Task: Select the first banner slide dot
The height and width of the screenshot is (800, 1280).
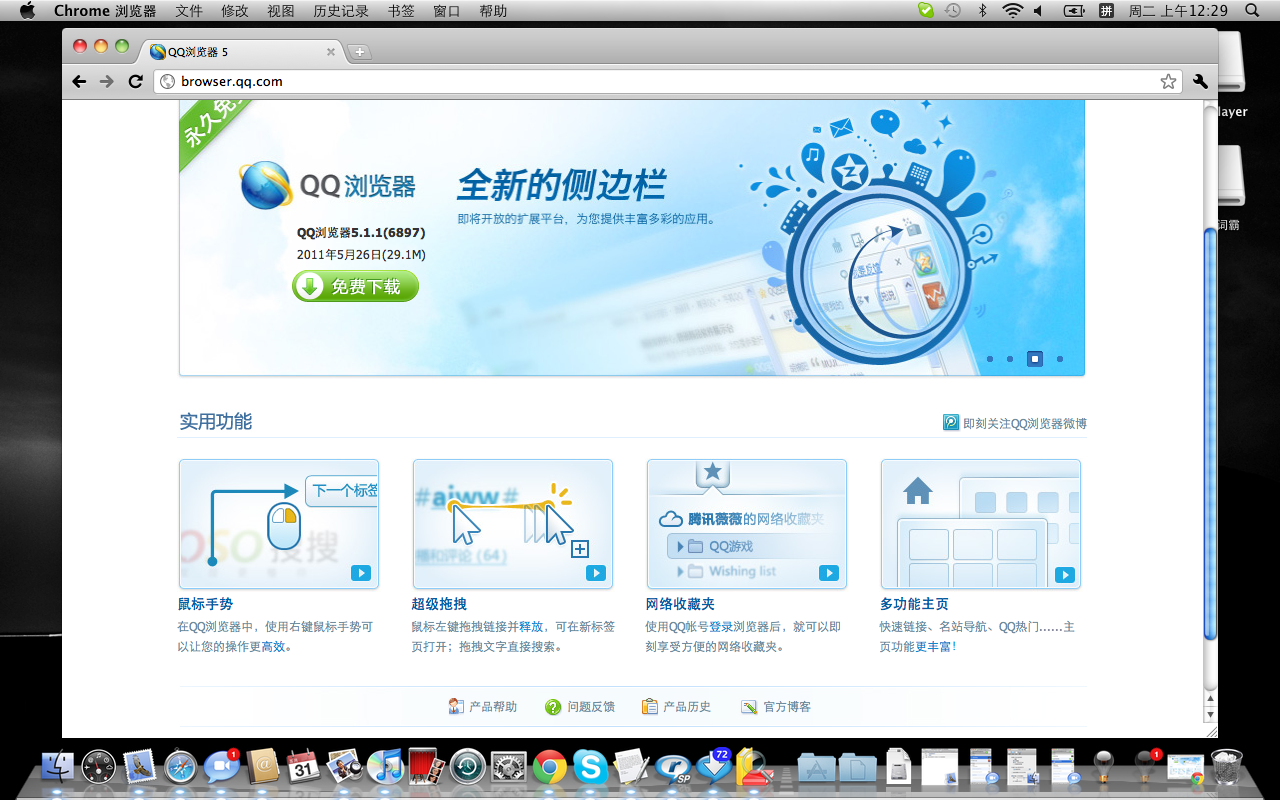Action: (x=990, y=359)
